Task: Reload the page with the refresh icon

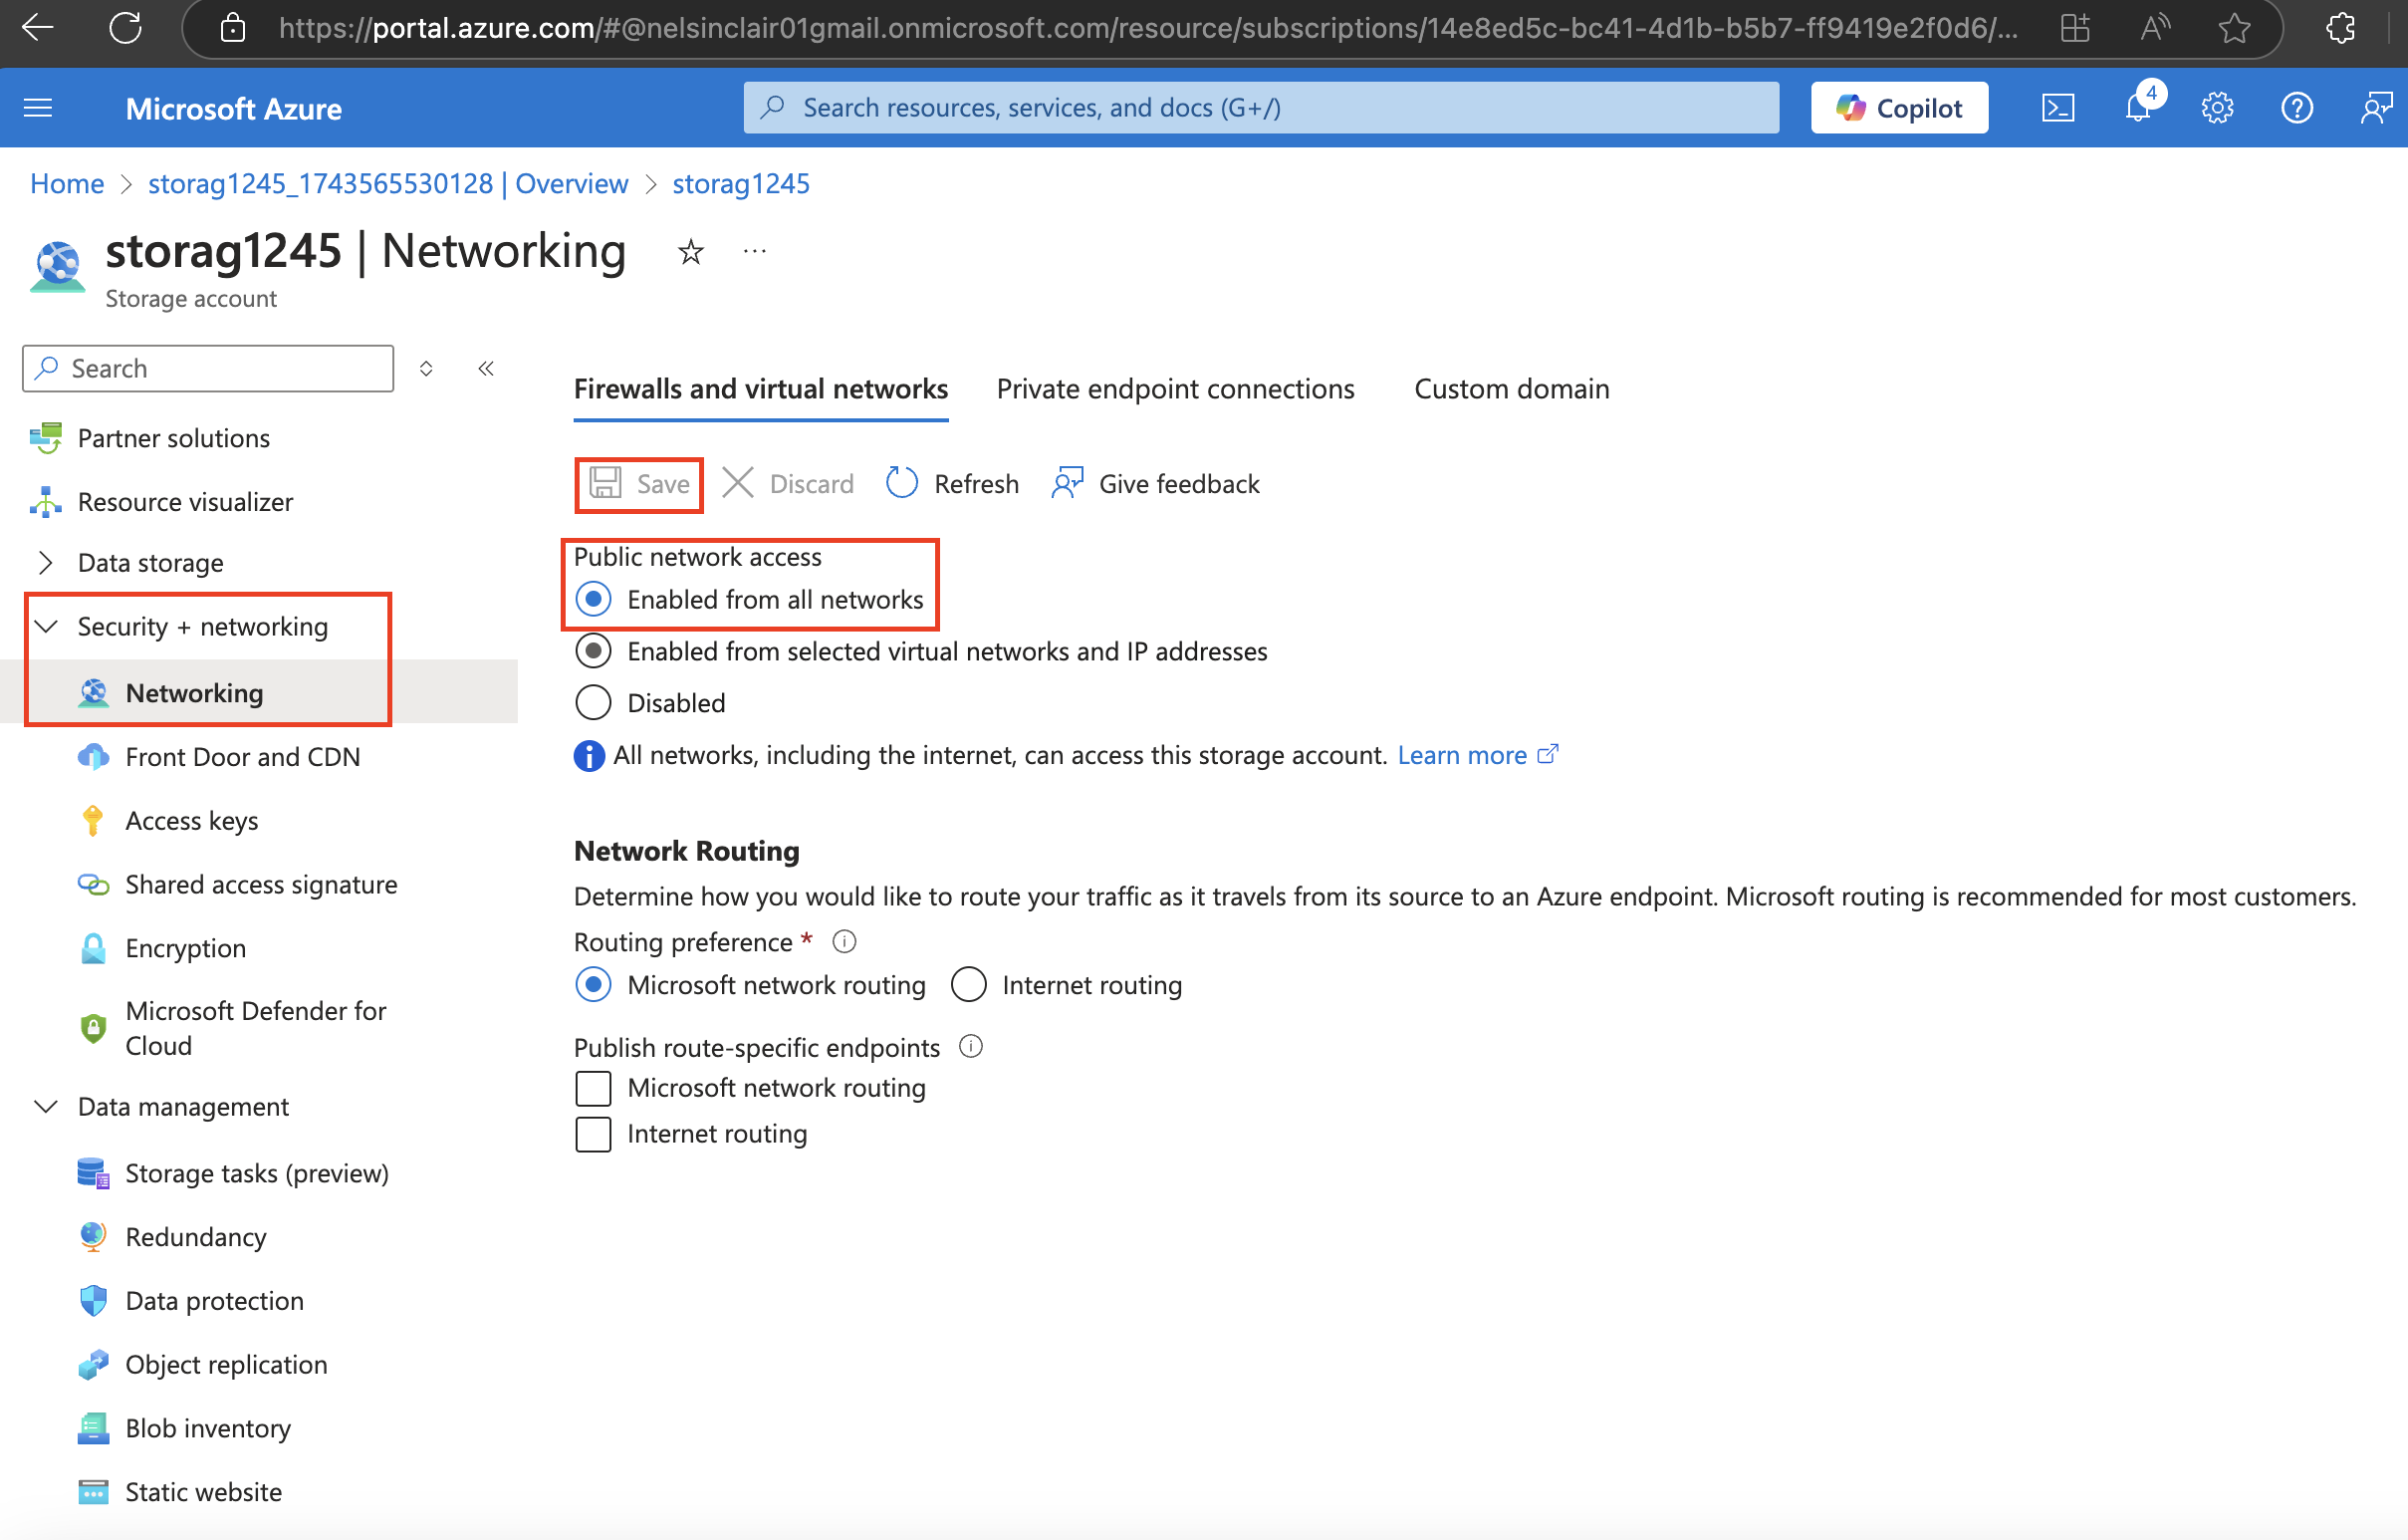Action: pyautogui.click(x=126, y=28)
